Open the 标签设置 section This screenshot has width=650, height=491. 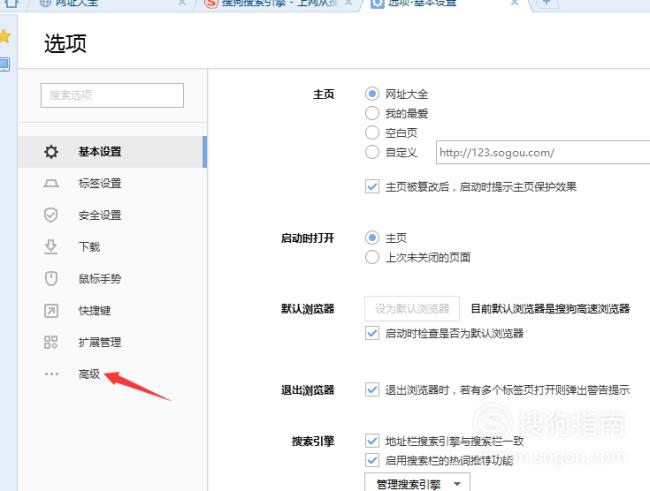click(x=112, y=183)
